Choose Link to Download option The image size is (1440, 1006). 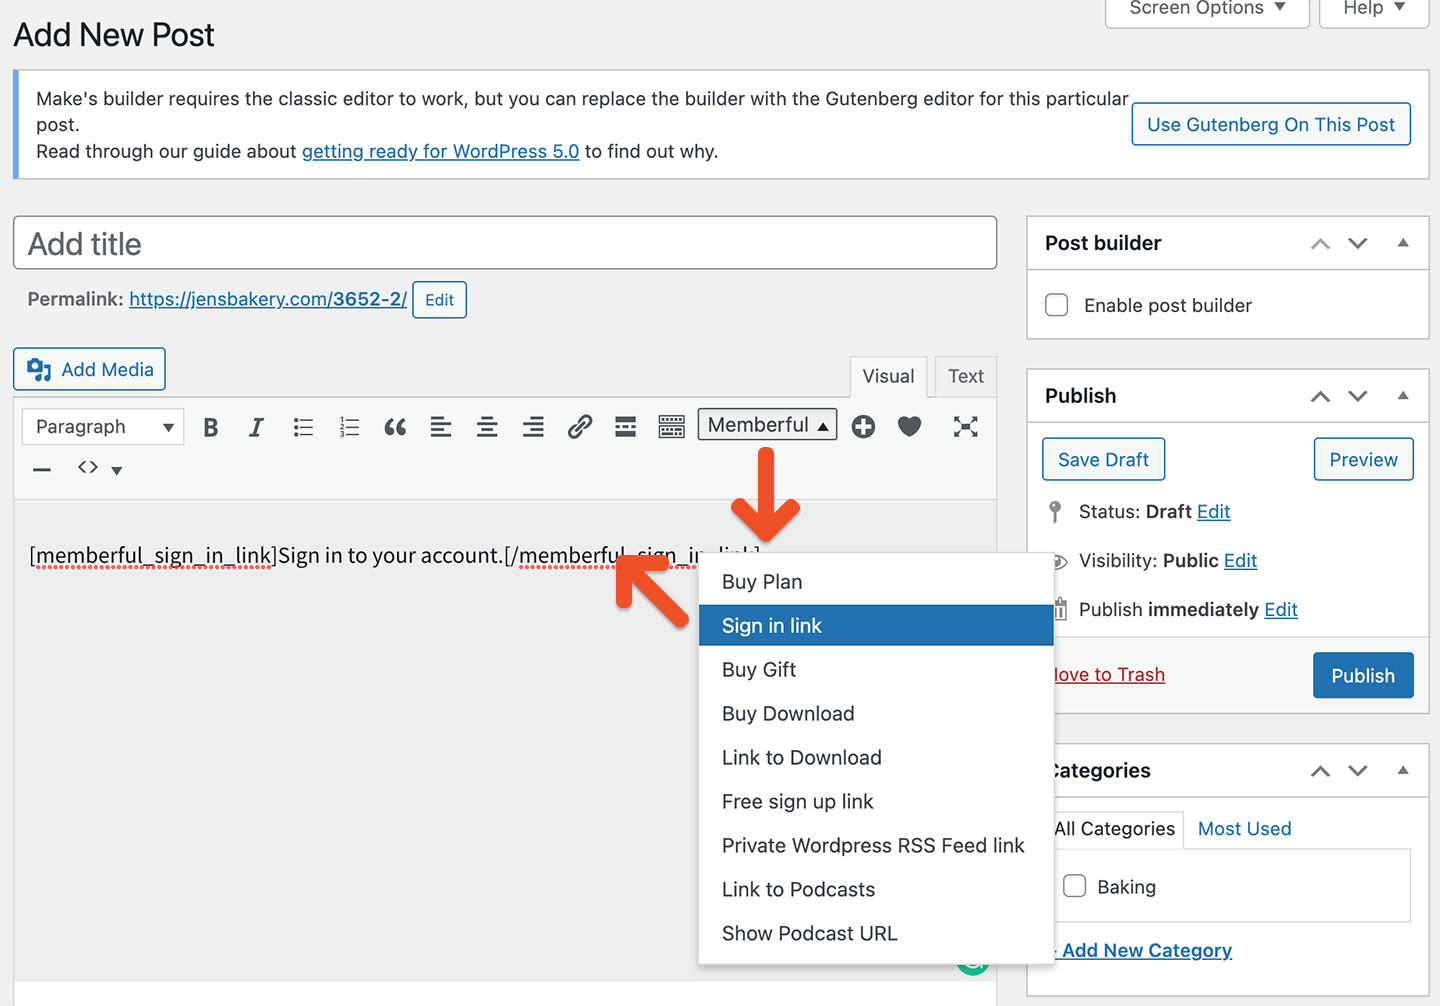[x=876, y=758]
